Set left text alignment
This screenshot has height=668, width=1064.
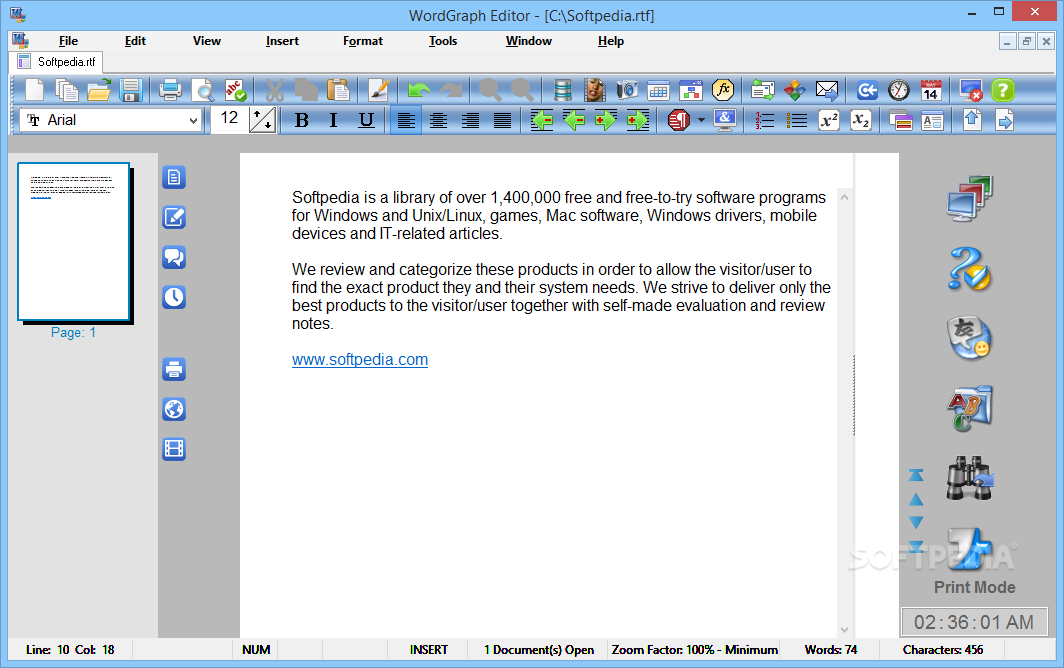[406, 121]
